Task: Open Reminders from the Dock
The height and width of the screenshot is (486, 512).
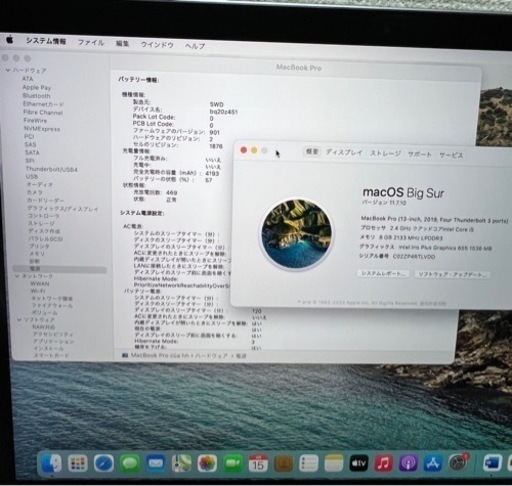Action: 309,463
